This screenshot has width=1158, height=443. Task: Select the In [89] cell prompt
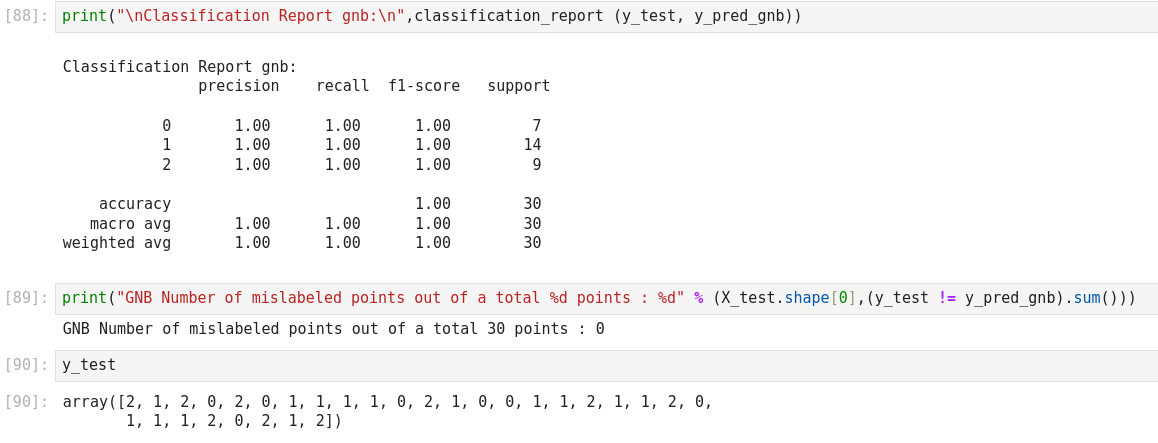pos(26,298)
